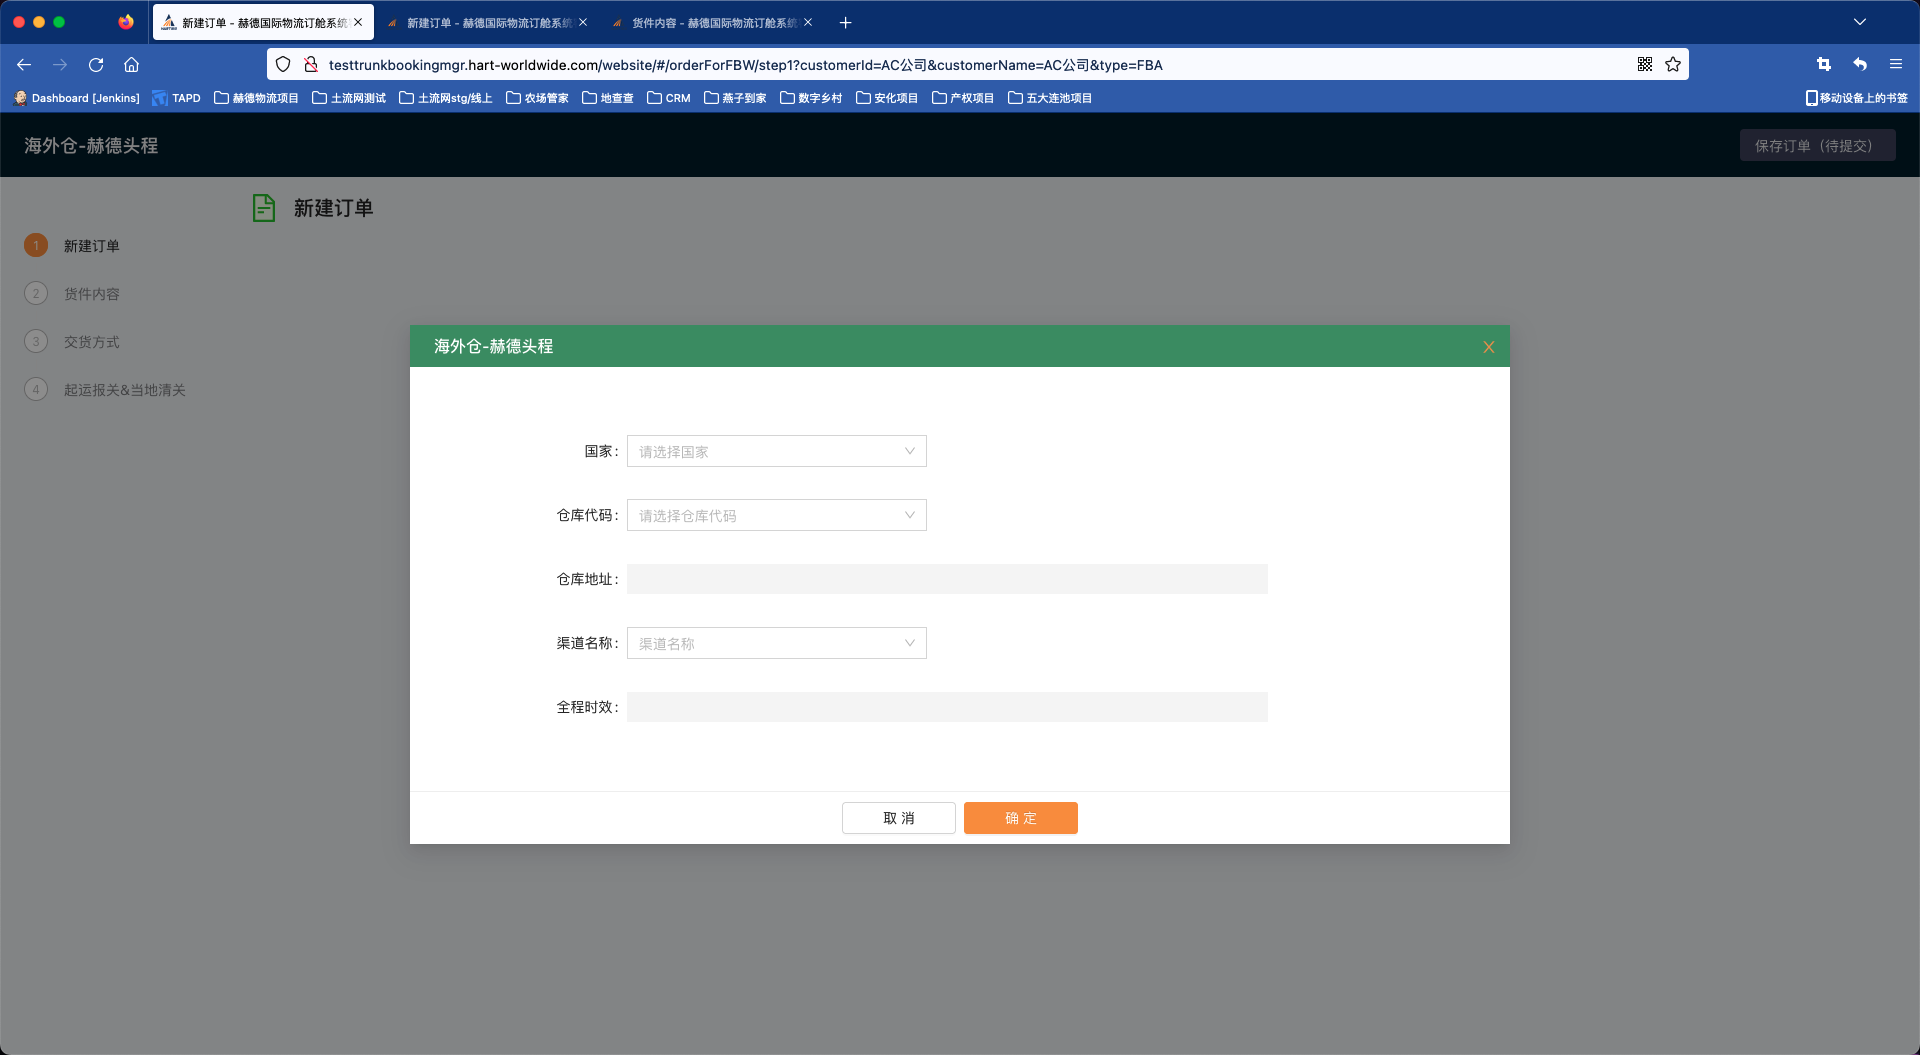The image size is (1920, 1055).
Task: Open the QR code icon in address bar
Action: click(1645, 65)
